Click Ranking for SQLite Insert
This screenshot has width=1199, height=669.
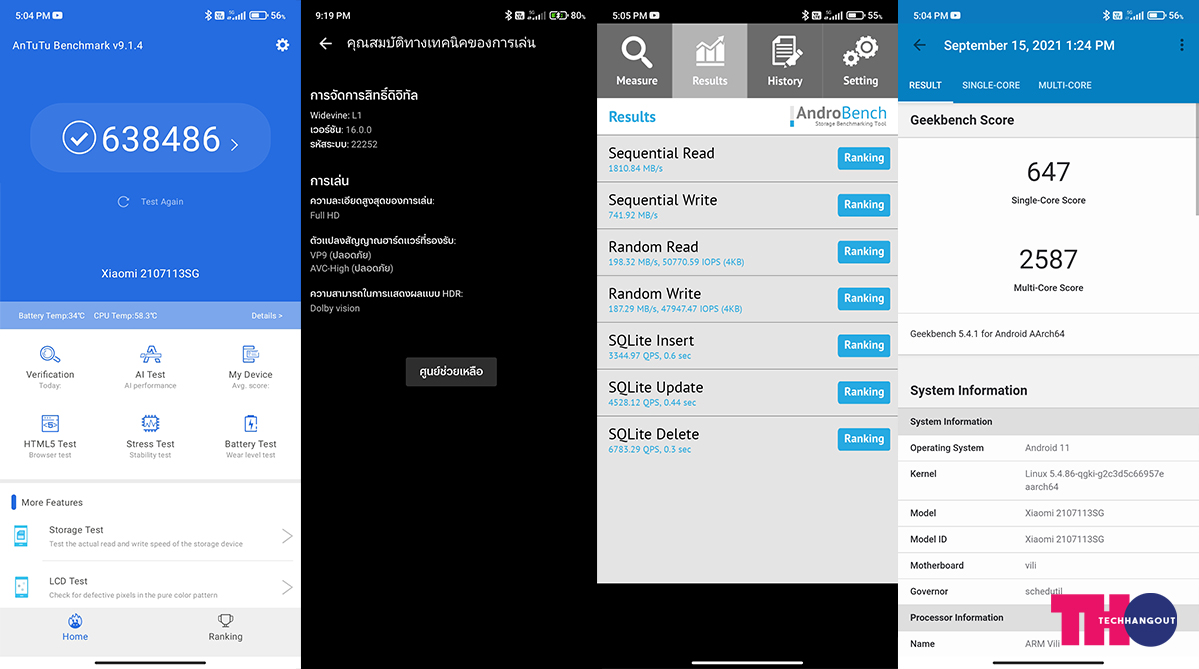coord(864,345)
